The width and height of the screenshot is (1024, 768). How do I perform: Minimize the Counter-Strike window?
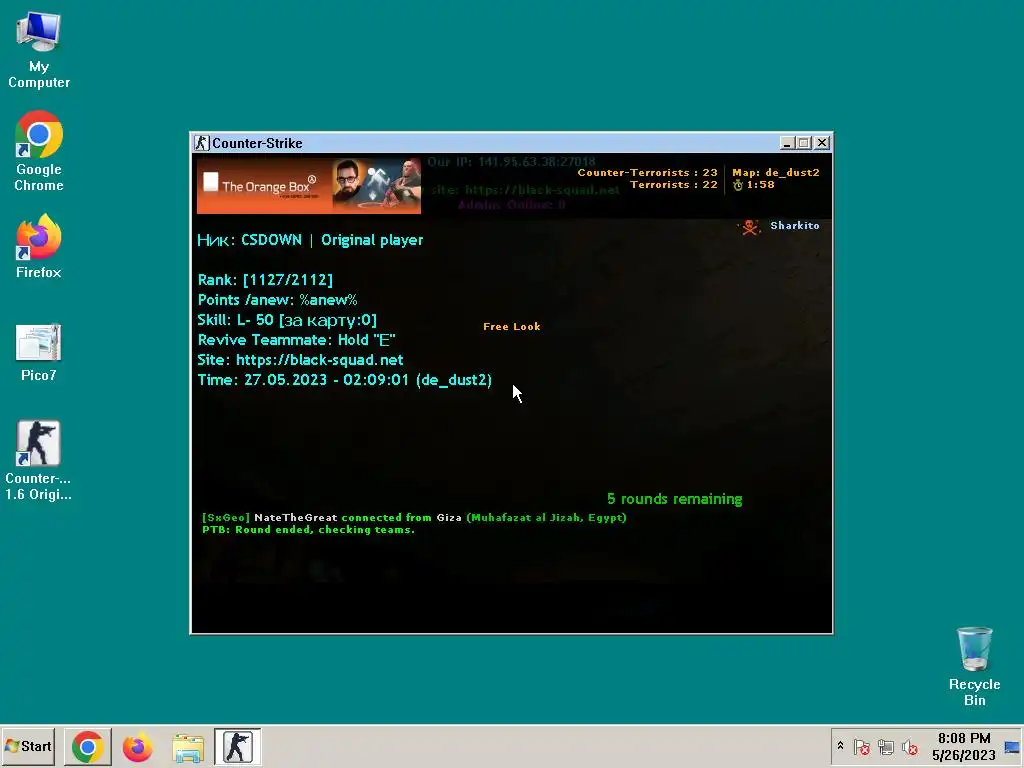tap(787, 143)
